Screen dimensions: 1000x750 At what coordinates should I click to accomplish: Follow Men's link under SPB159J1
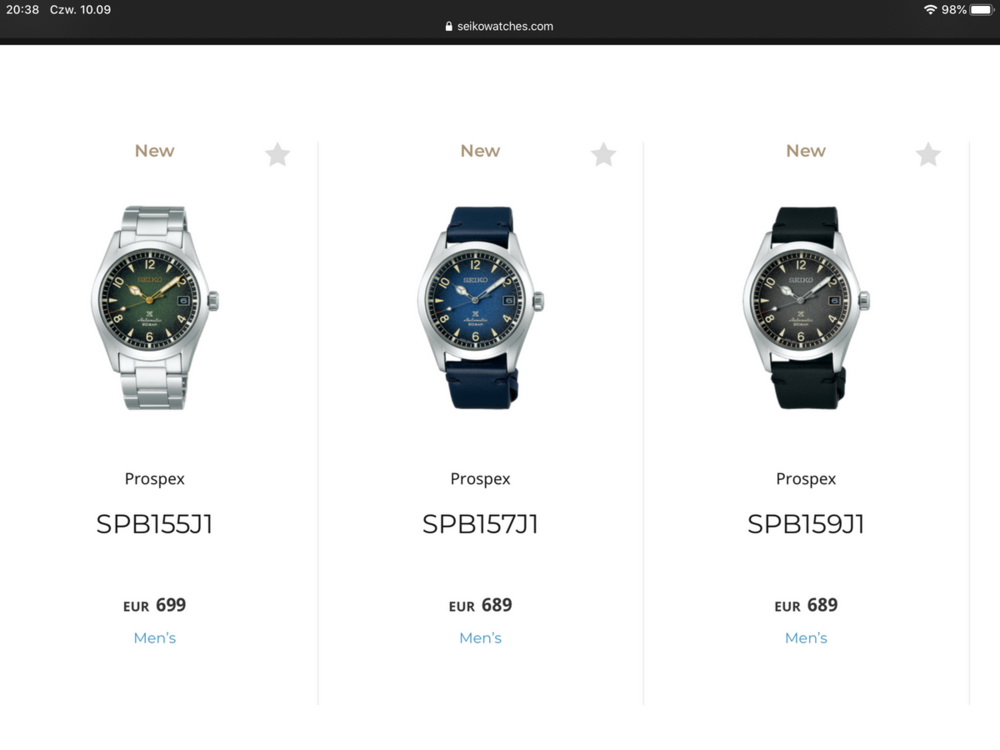click(806, 638)
